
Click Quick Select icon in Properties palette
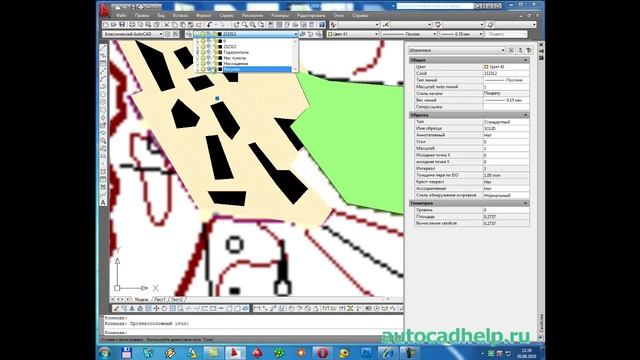[529, 50]
